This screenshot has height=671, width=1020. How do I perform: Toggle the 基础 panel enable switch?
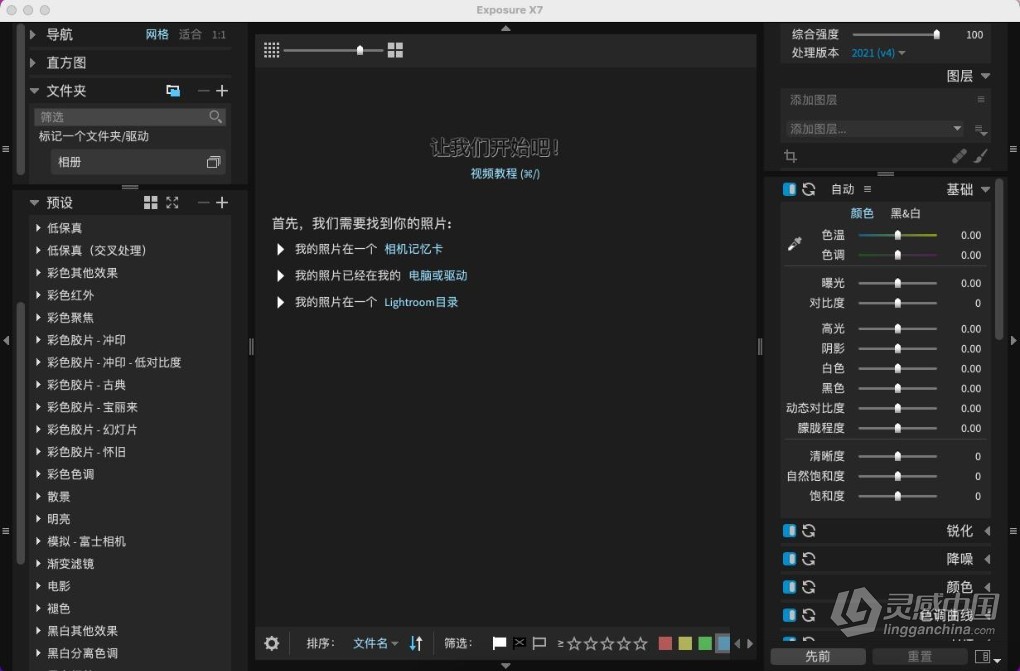[x=789, y=189]
